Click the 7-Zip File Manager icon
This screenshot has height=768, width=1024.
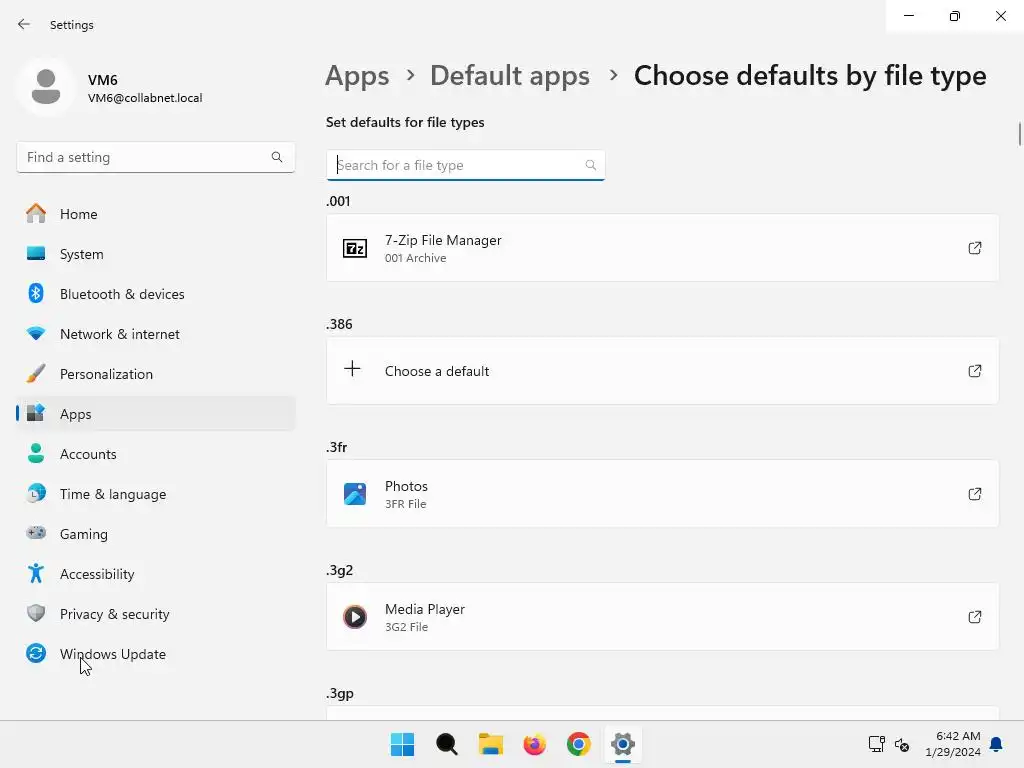355,248
